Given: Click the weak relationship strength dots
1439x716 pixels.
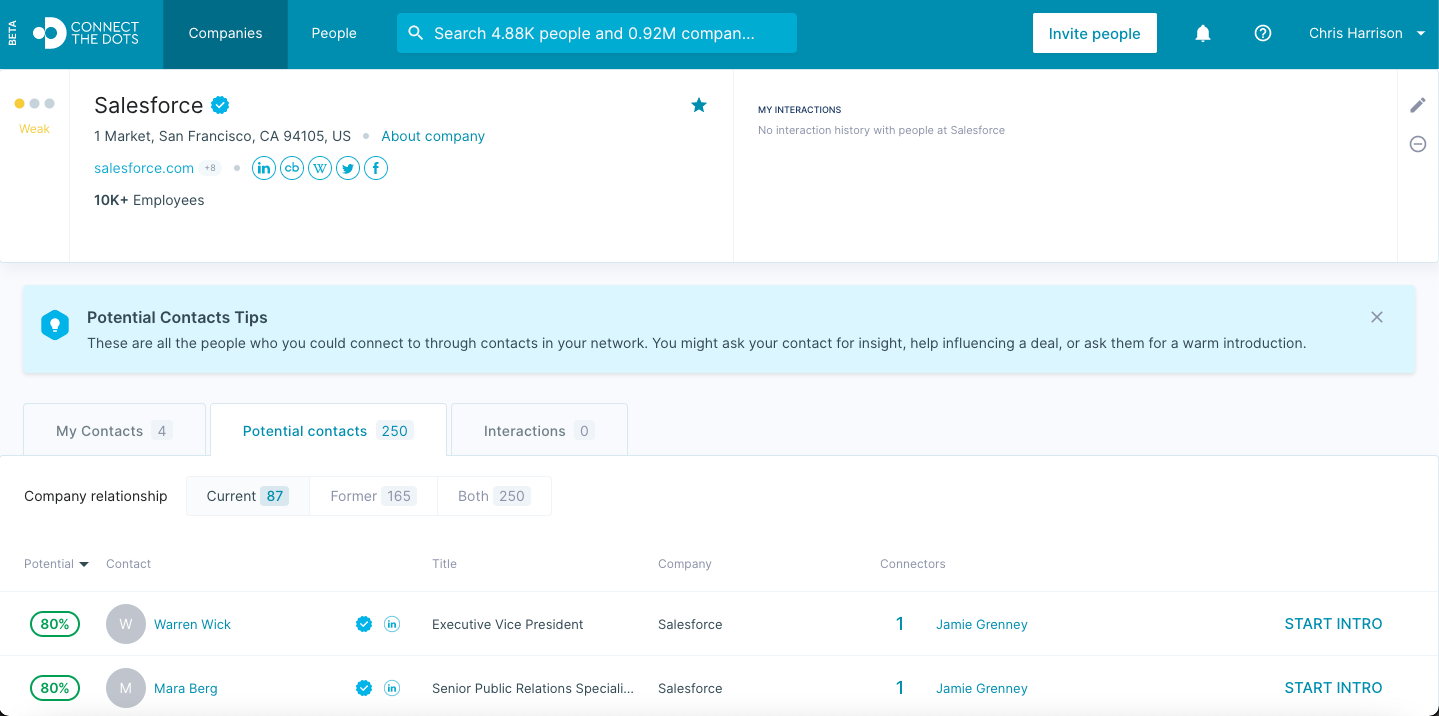Looking at the screenshot, I should point(34,103).
